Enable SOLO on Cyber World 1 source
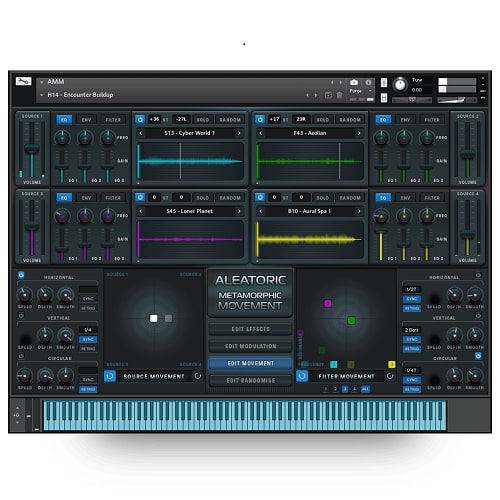 (x=202, y=120)
